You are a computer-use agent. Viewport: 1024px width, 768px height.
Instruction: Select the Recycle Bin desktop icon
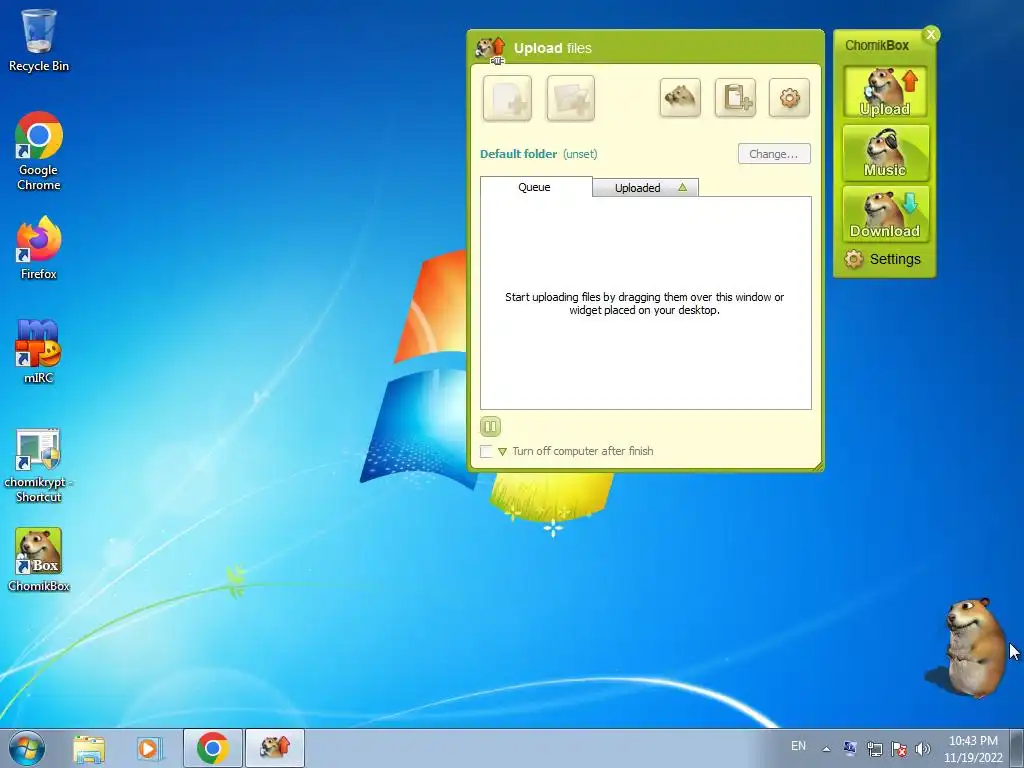pyautogui.click(x=39, y=40)
